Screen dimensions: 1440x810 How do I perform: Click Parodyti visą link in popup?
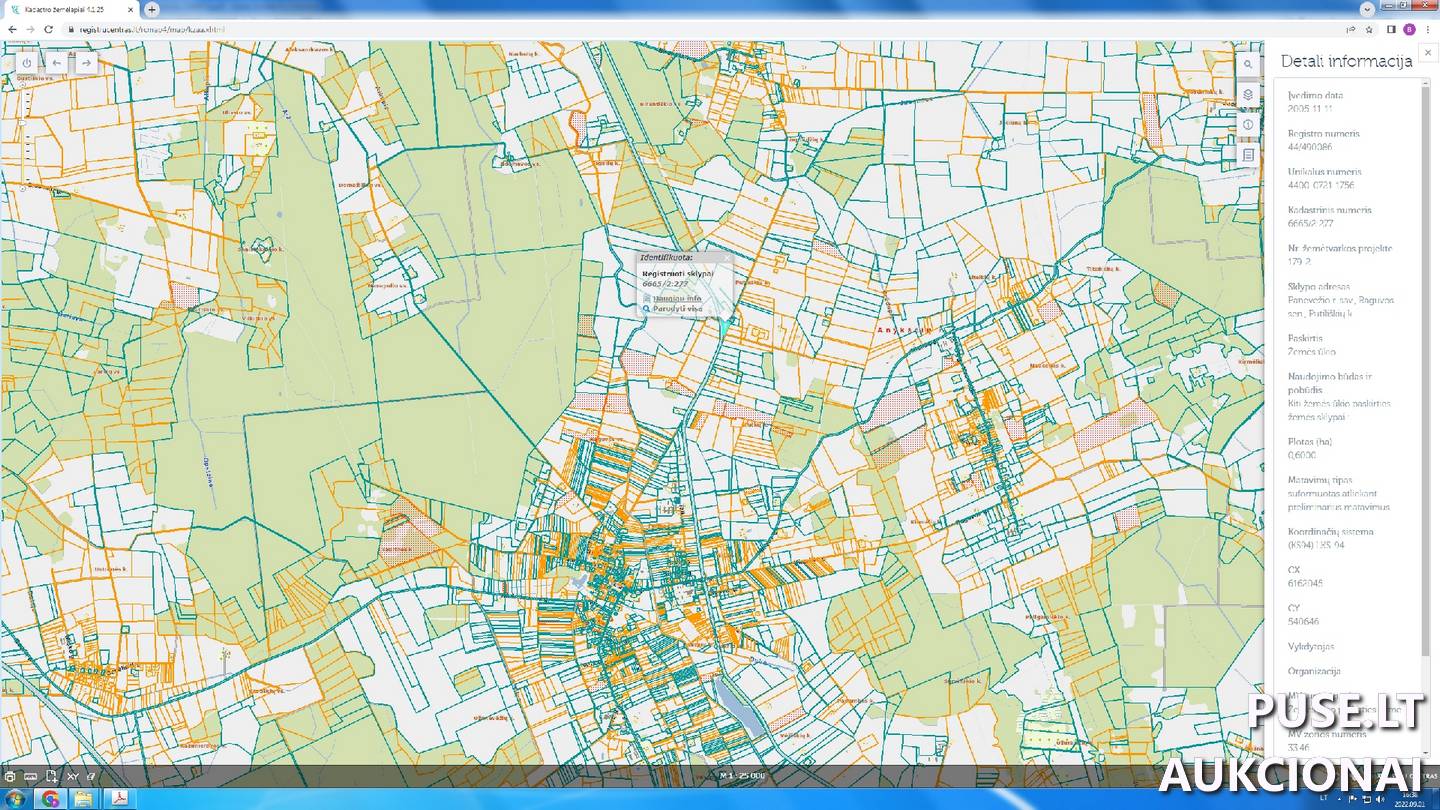pyautogui.click(x=677, y=309)
